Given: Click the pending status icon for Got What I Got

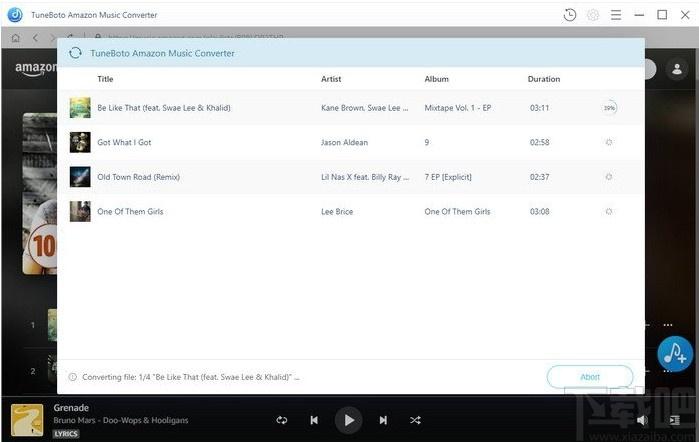Looking at the screenshot, I should point(609,142).
